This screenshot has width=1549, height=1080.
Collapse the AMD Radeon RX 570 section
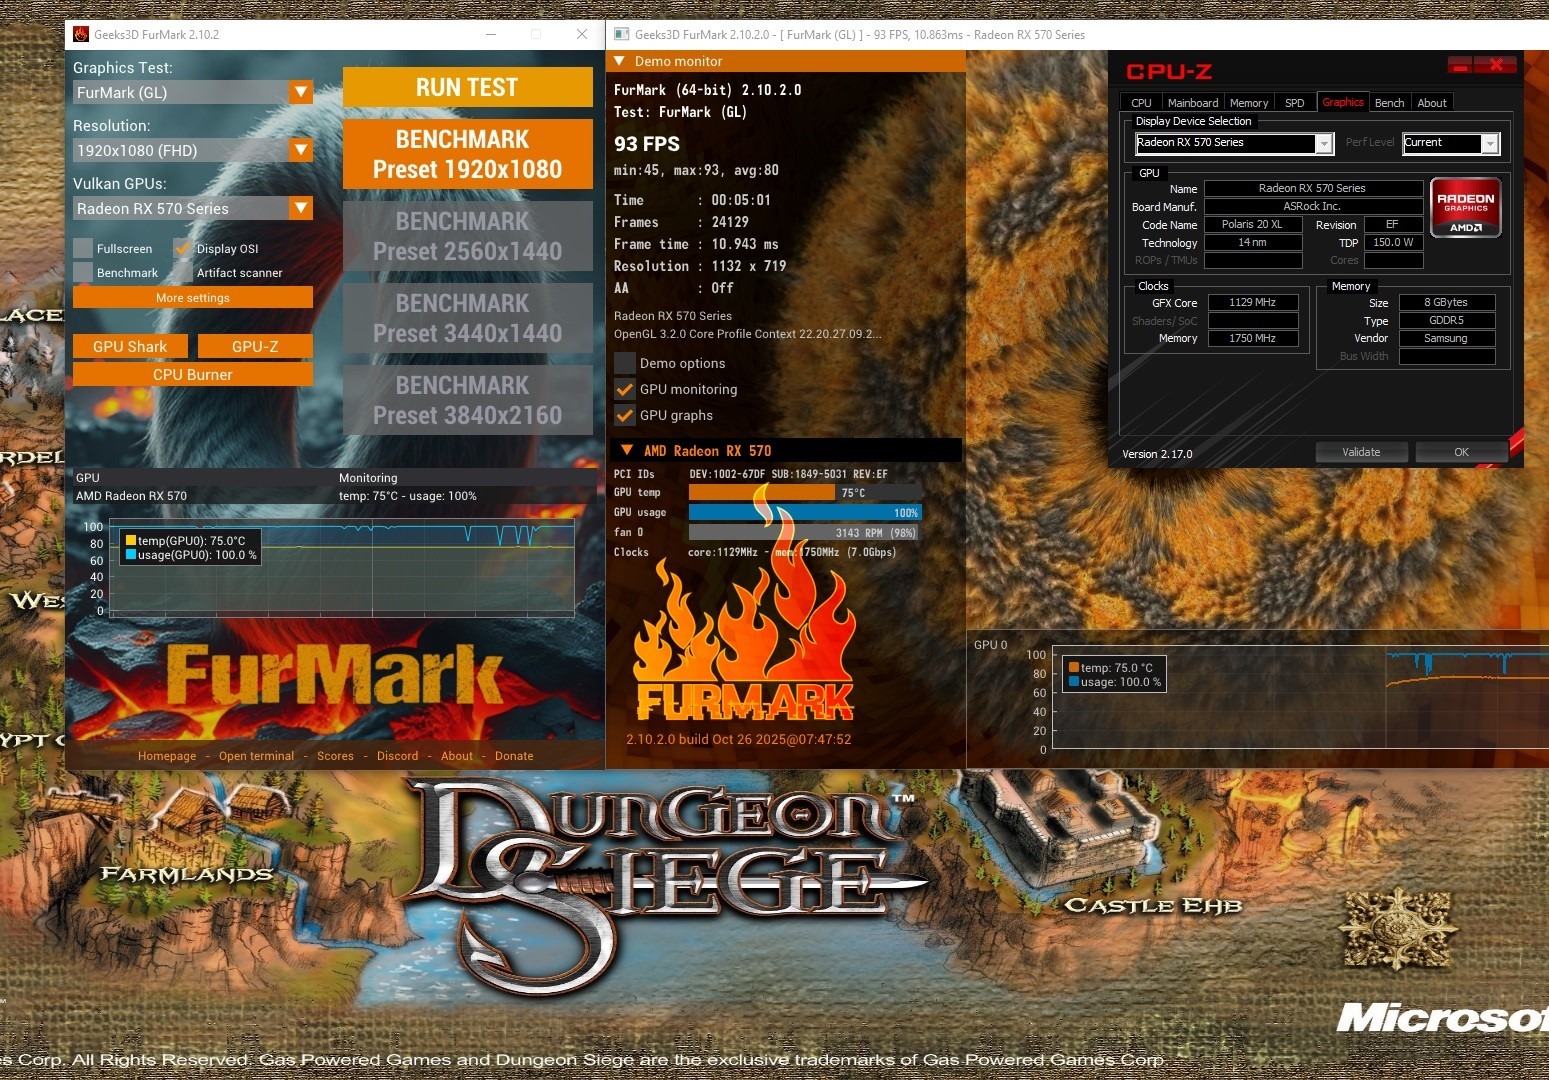[786, 451]
